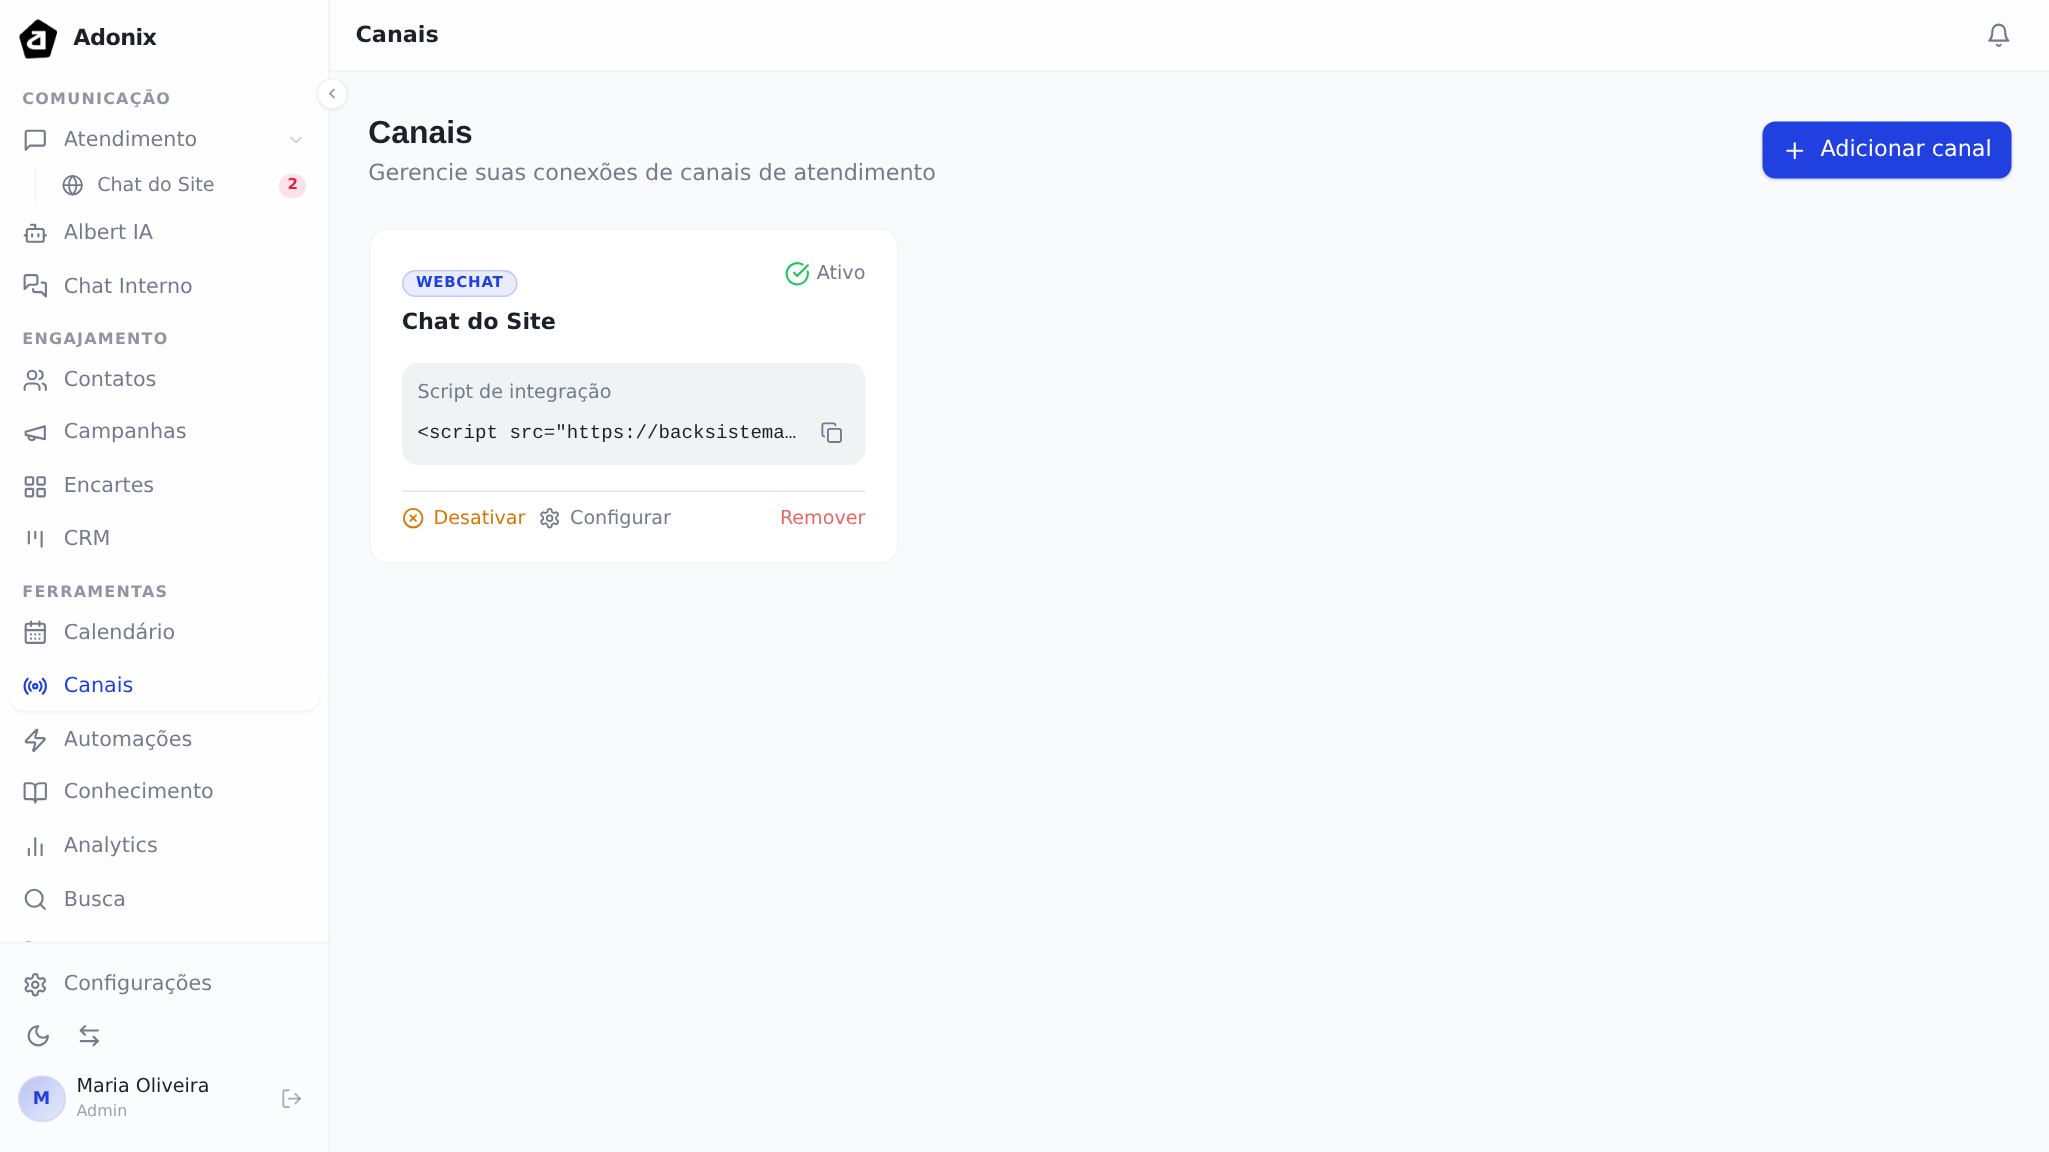2049x1152 pixels.
Task: Click the Chat do Site card title
Action: (478, 321)
